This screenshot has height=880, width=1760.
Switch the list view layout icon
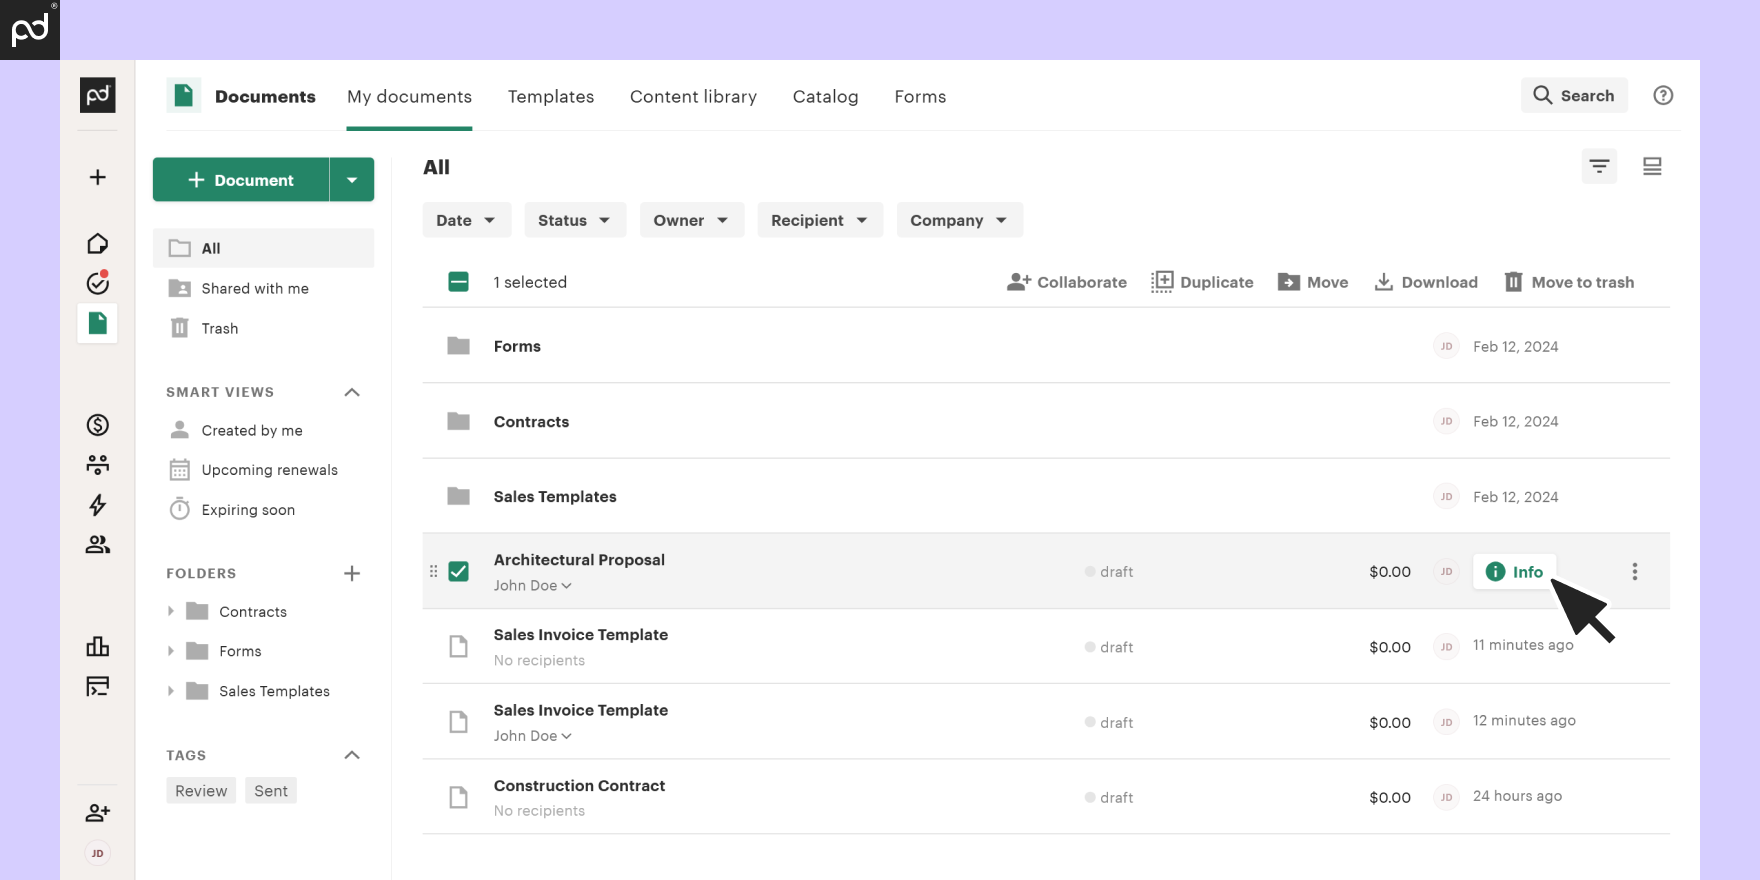(1652, 166)
